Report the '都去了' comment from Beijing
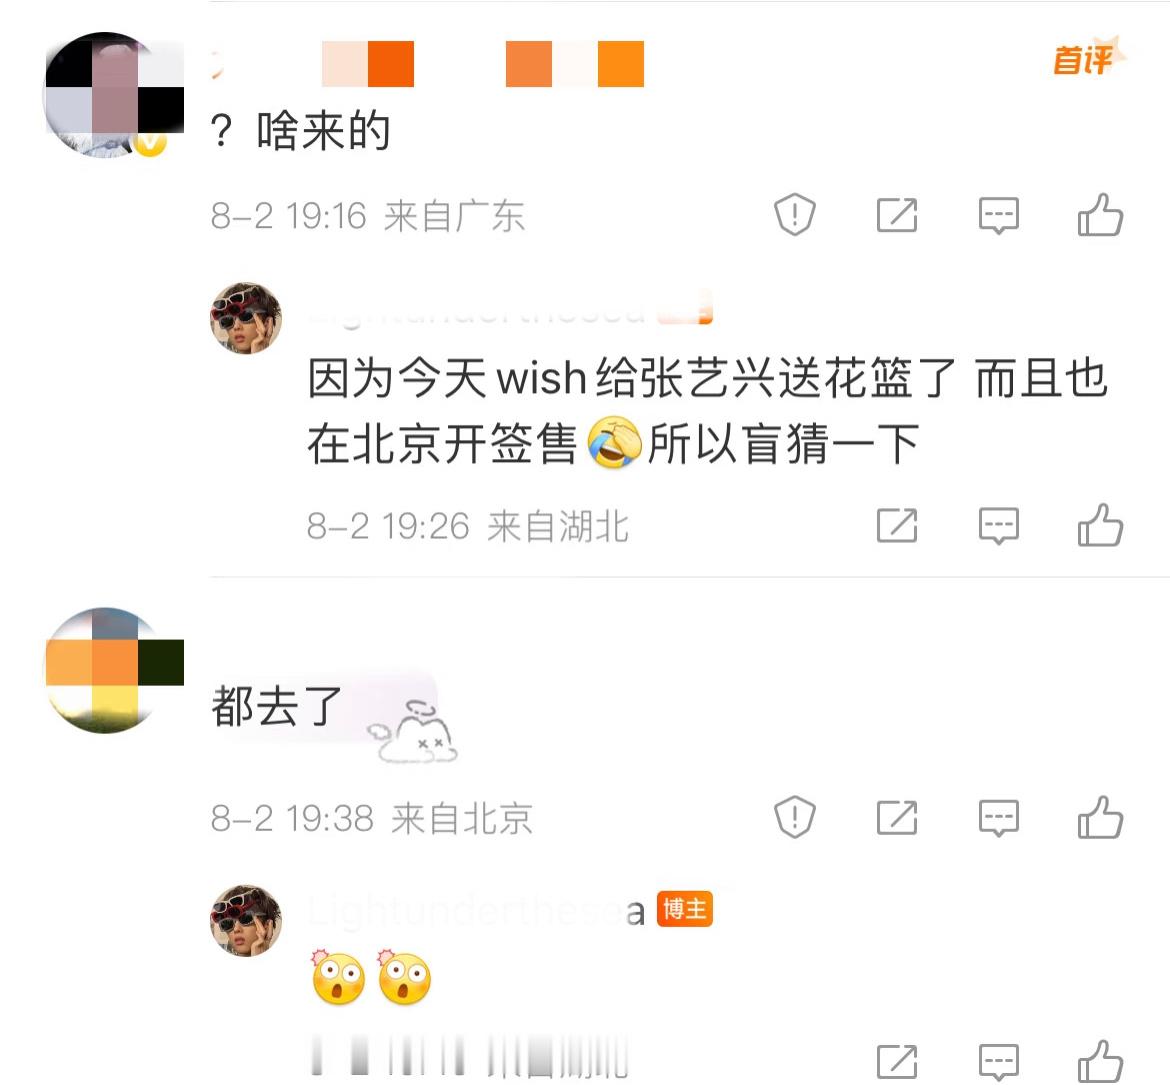 click(795, 817)
